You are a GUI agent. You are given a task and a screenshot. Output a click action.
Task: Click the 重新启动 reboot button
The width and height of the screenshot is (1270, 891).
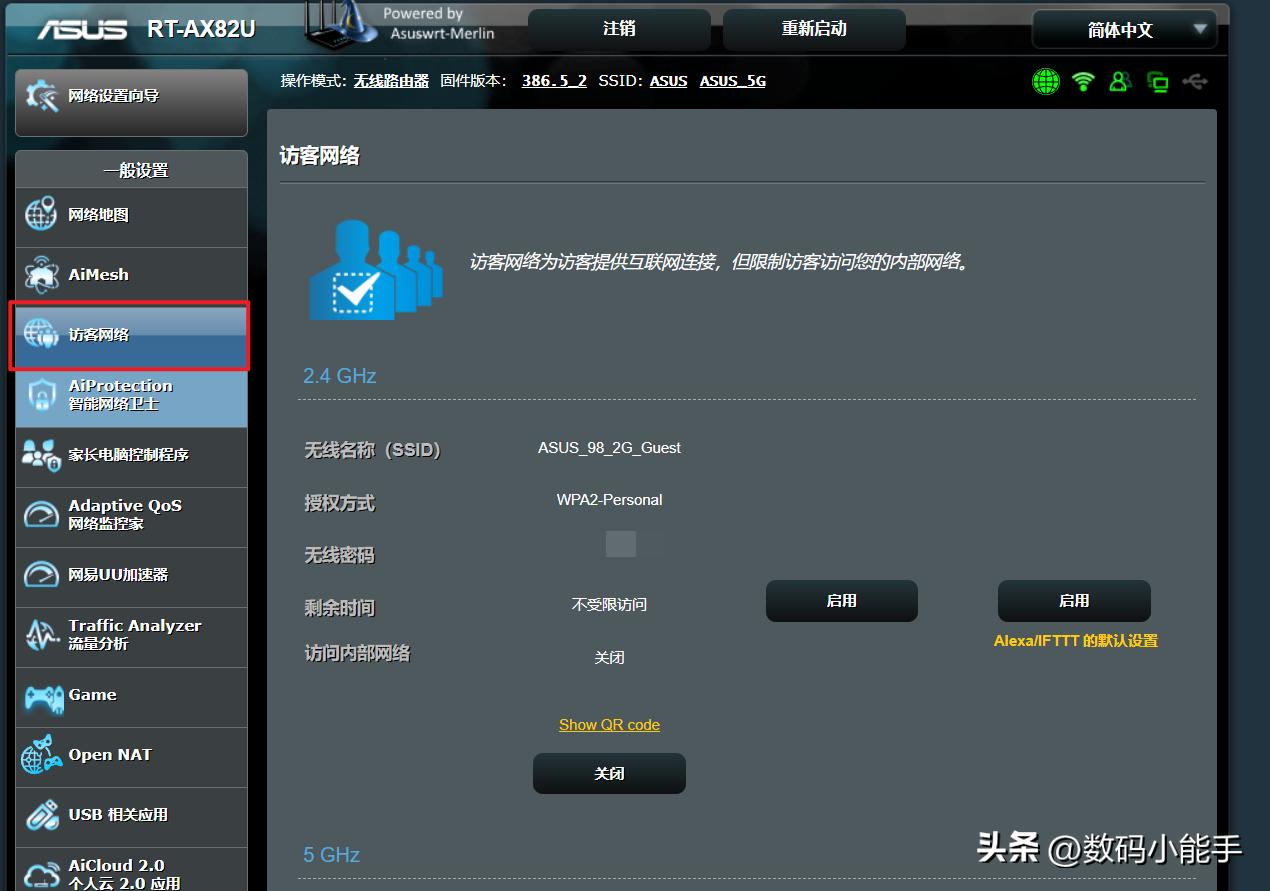(814, 30)
